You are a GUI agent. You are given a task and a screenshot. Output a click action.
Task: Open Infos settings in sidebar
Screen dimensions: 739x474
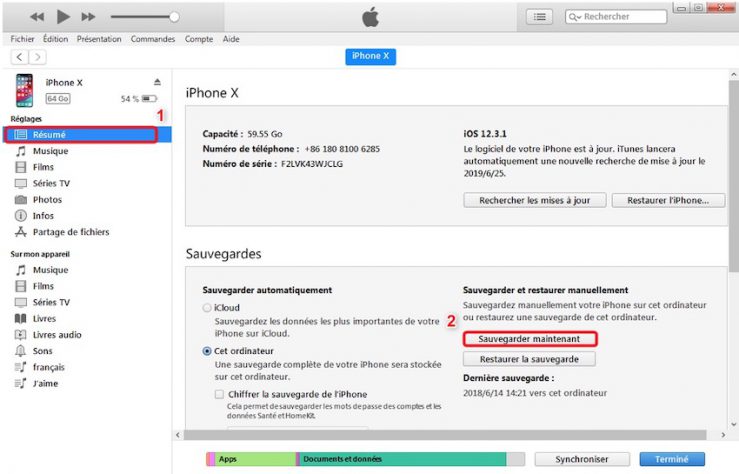pyautogui.click(x=43, y=215)
